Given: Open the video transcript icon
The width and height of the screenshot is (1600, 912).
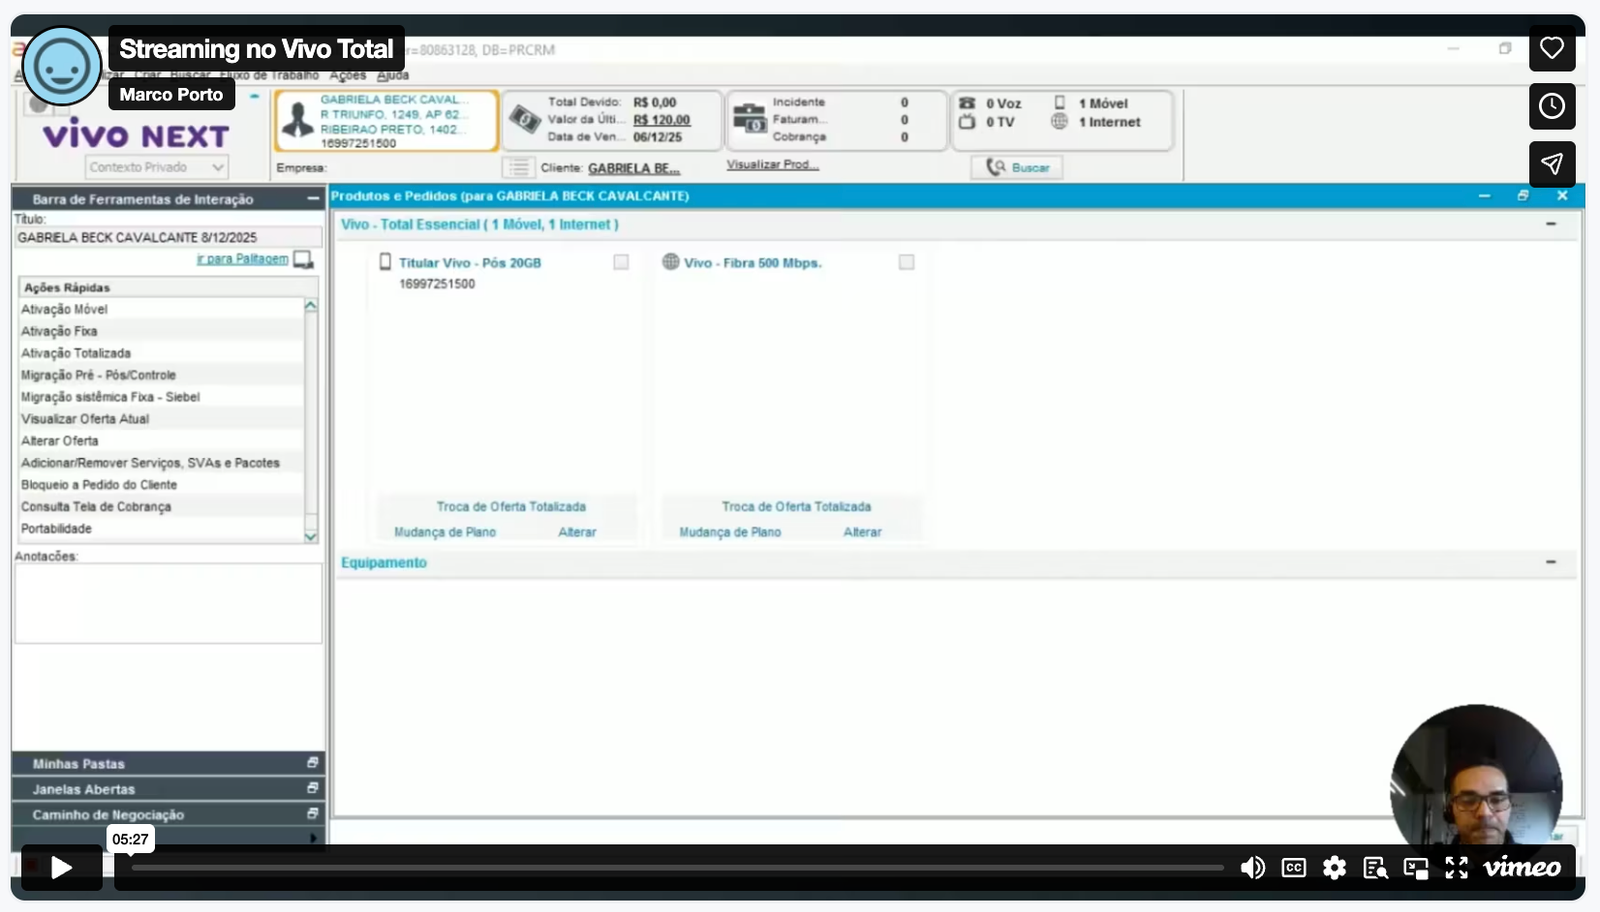Looking at the screenshot, I should tap(1375, 868).
